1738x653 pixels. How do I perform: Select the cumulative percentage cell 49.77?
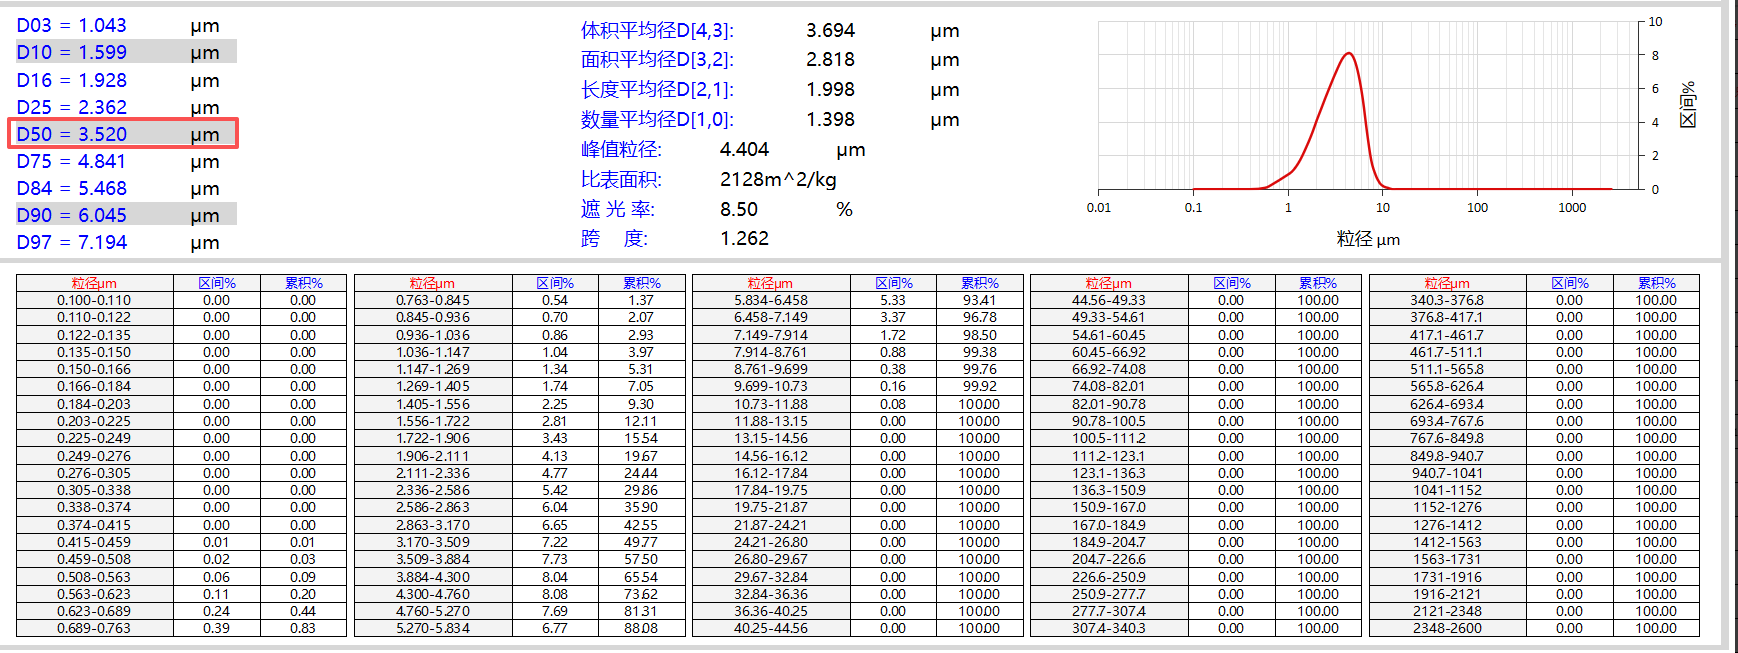coord(641,542)
